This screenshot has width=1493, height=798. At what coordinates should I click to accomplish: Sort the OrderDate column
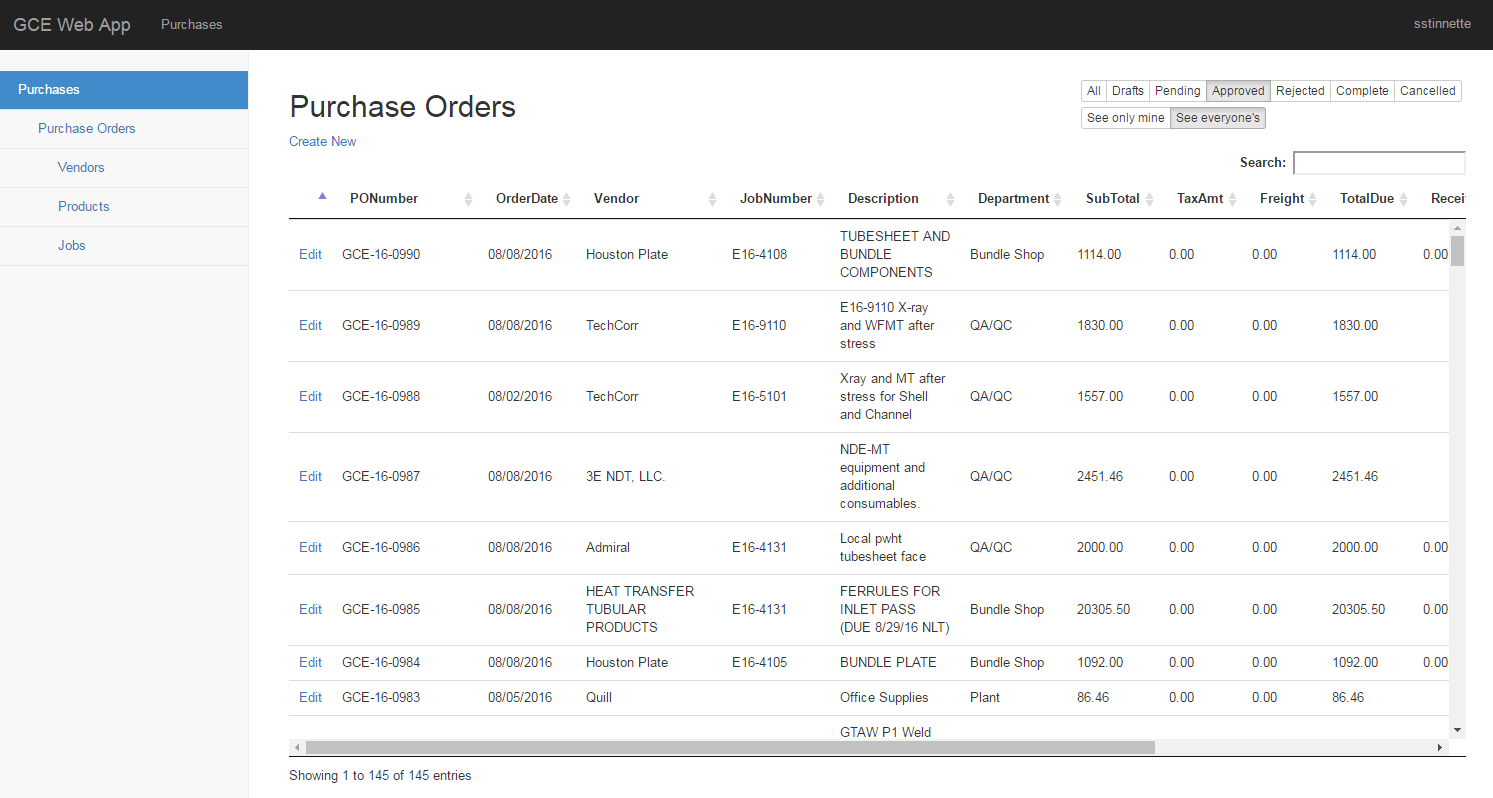568,198
